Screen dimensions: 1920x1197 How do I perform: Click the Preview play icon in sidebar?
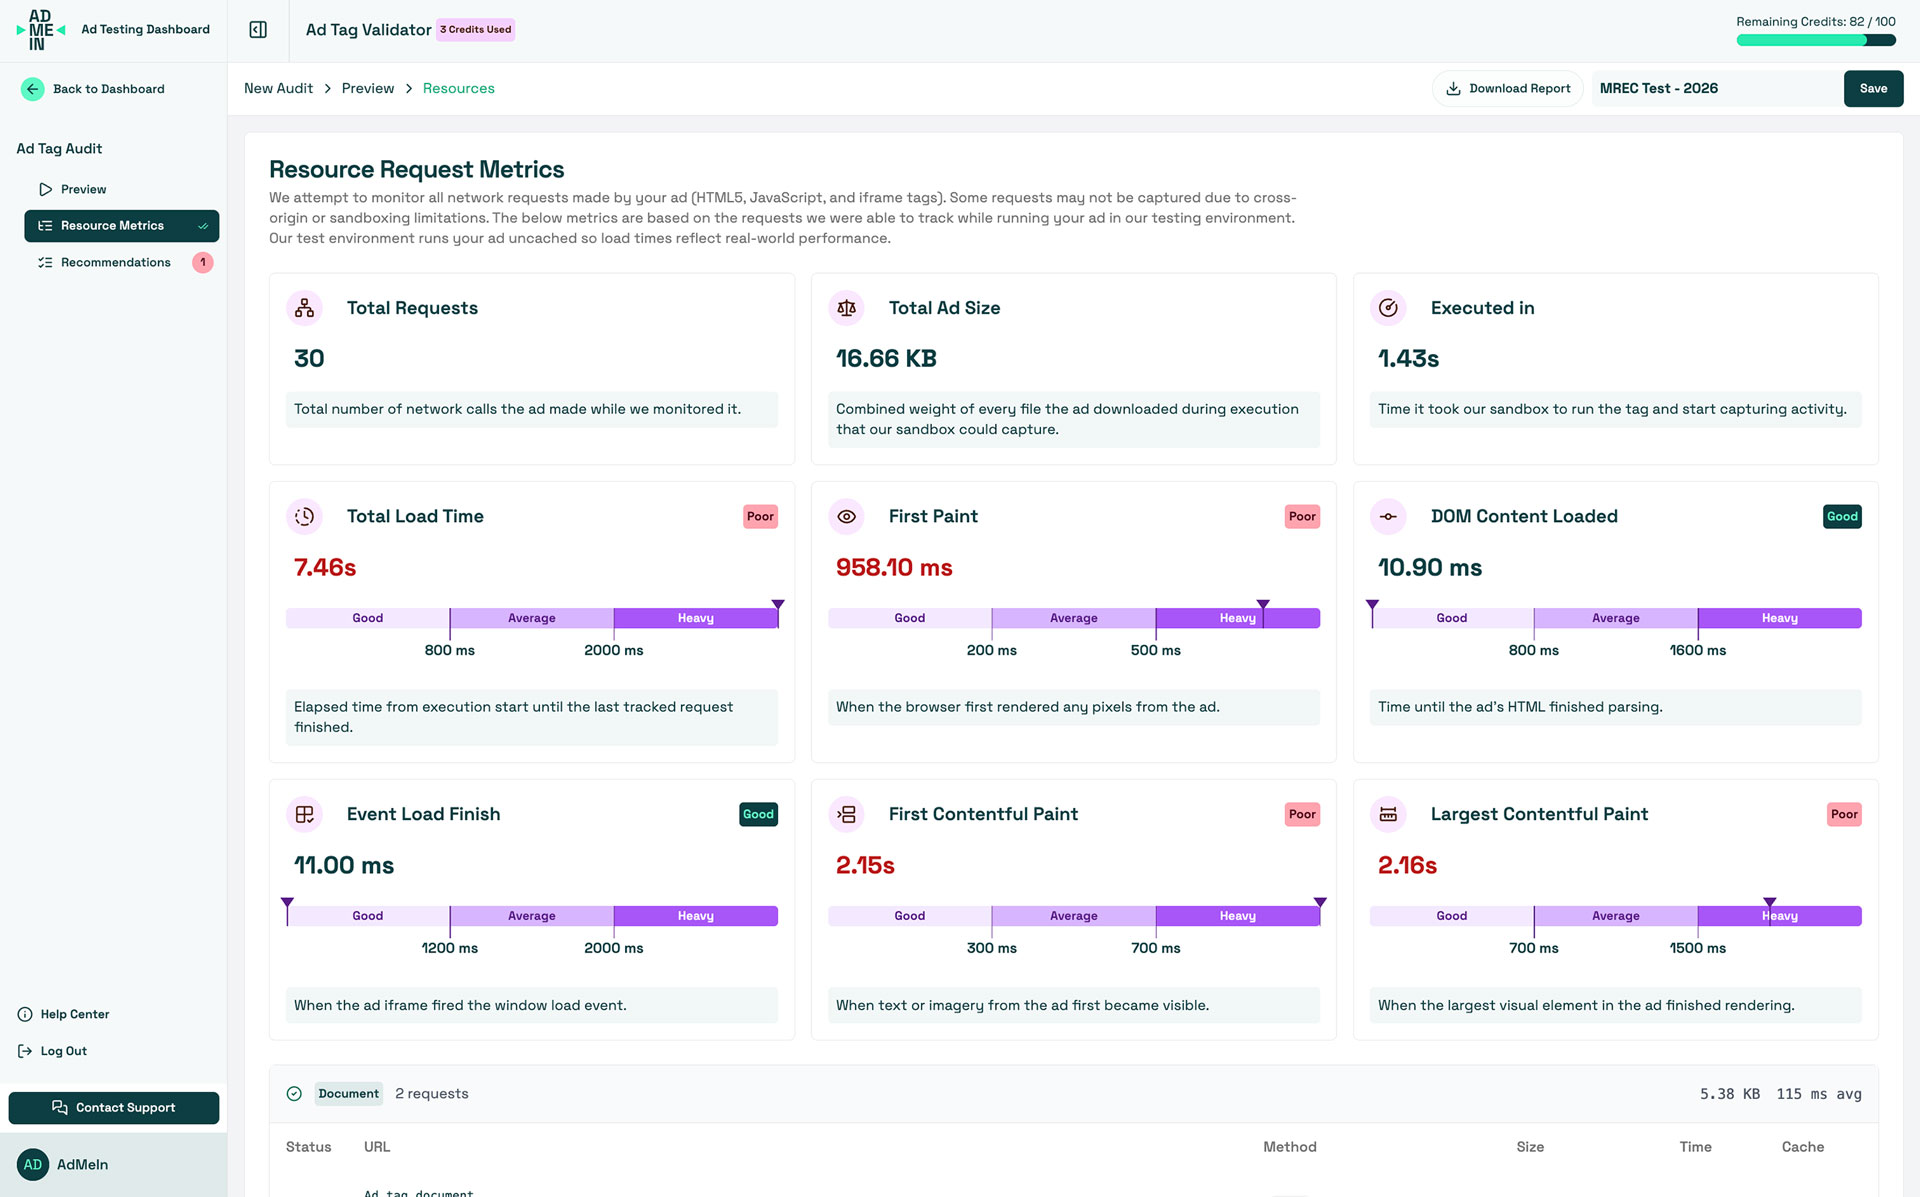tap(45, 189)
